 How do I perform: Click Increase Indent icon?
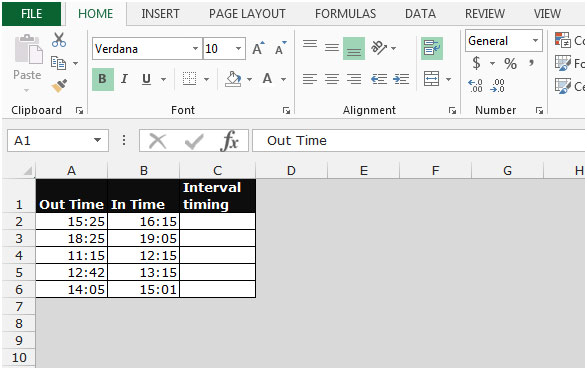[401, 79]
